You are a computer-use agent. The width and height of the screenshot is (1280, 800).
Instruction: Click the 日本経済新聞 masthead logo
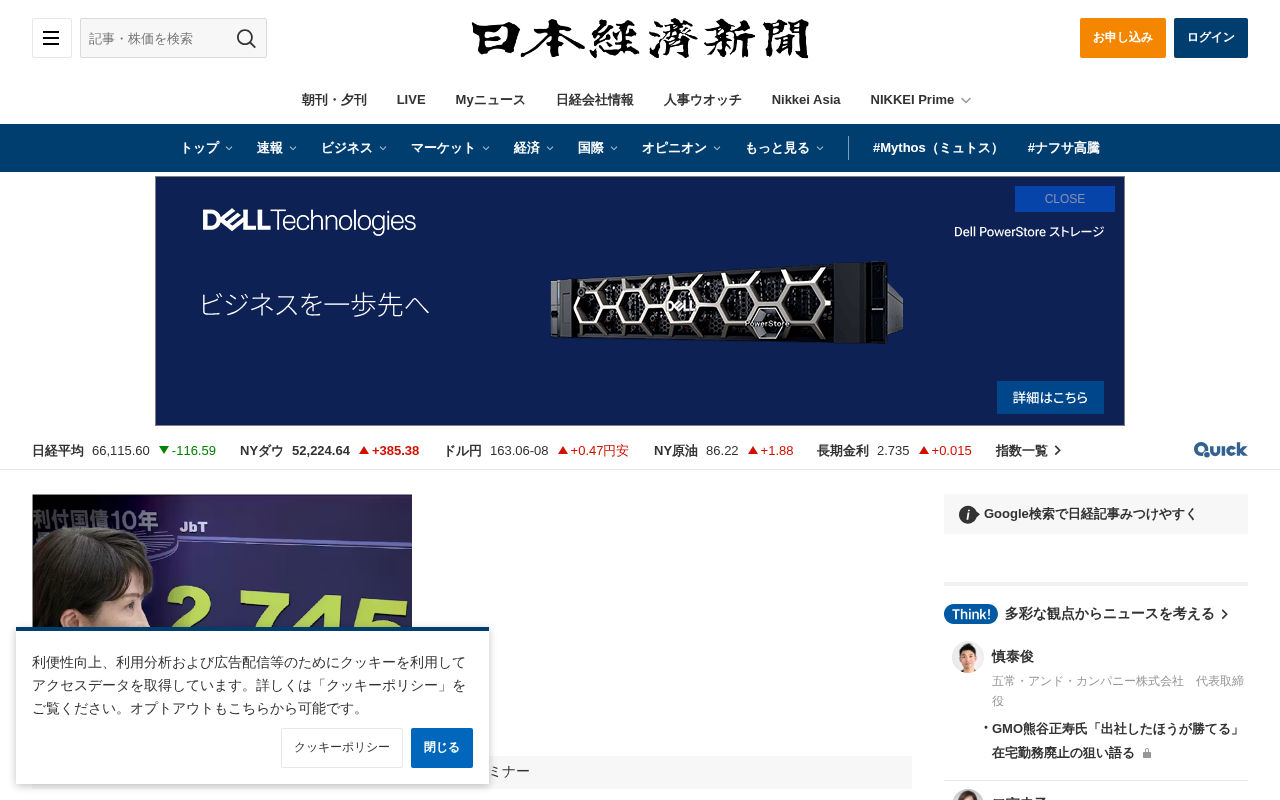coord(640,38)
